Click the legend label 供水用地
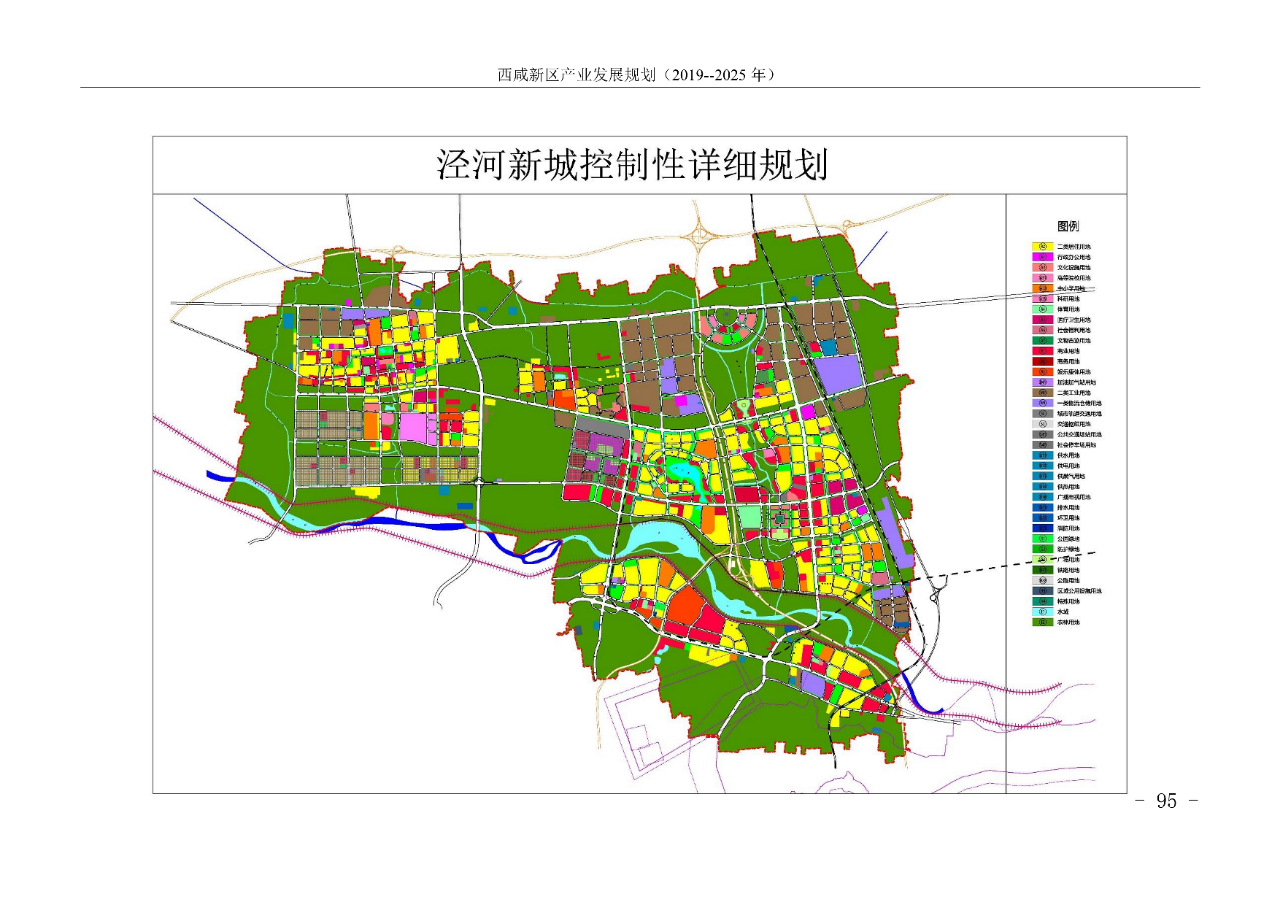Image resolution: width=1280 pixels, height=905 pixels. tap(1069, 455)
